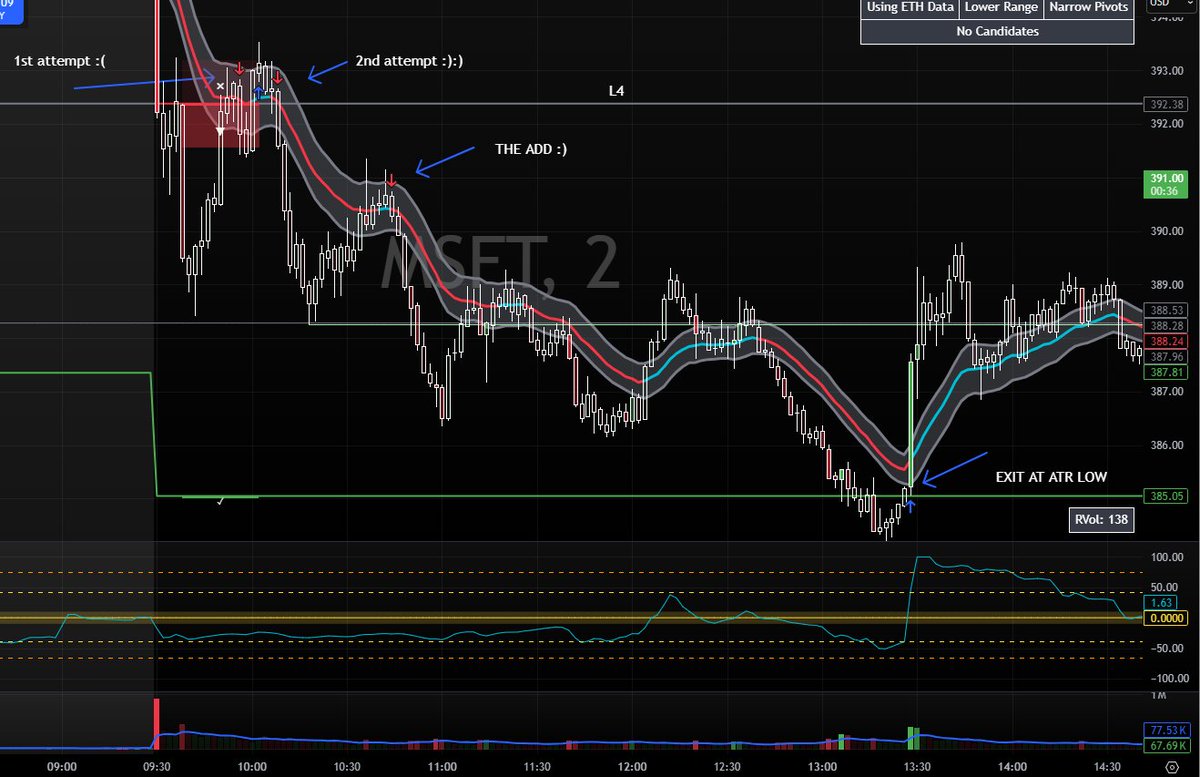The image size is (1200, 777).
Task: Click the 09:30 time axis label
Action: point(157,765)
